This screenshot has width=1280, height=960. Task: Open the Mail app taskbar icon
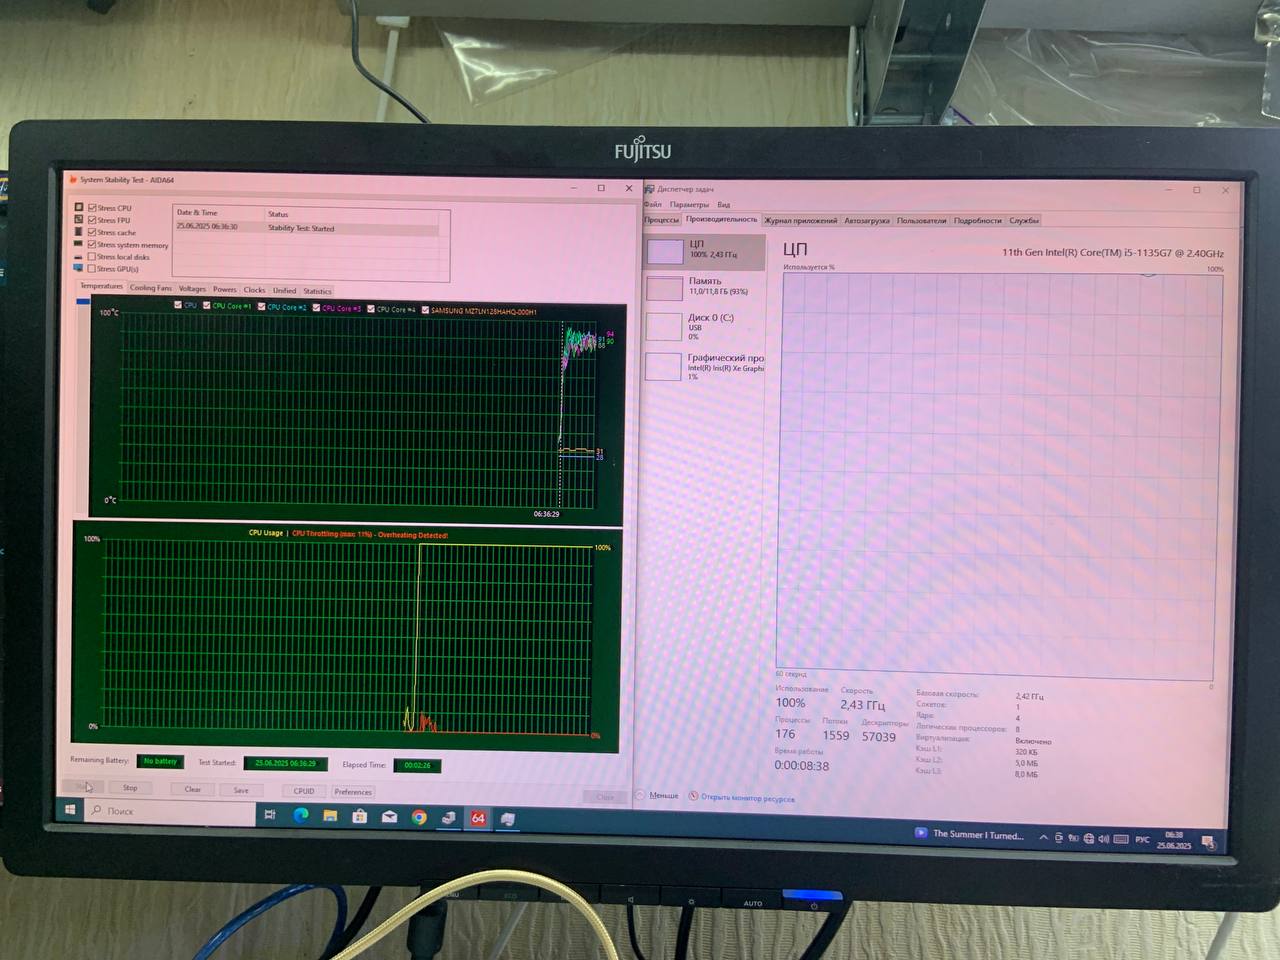[389, 817]
